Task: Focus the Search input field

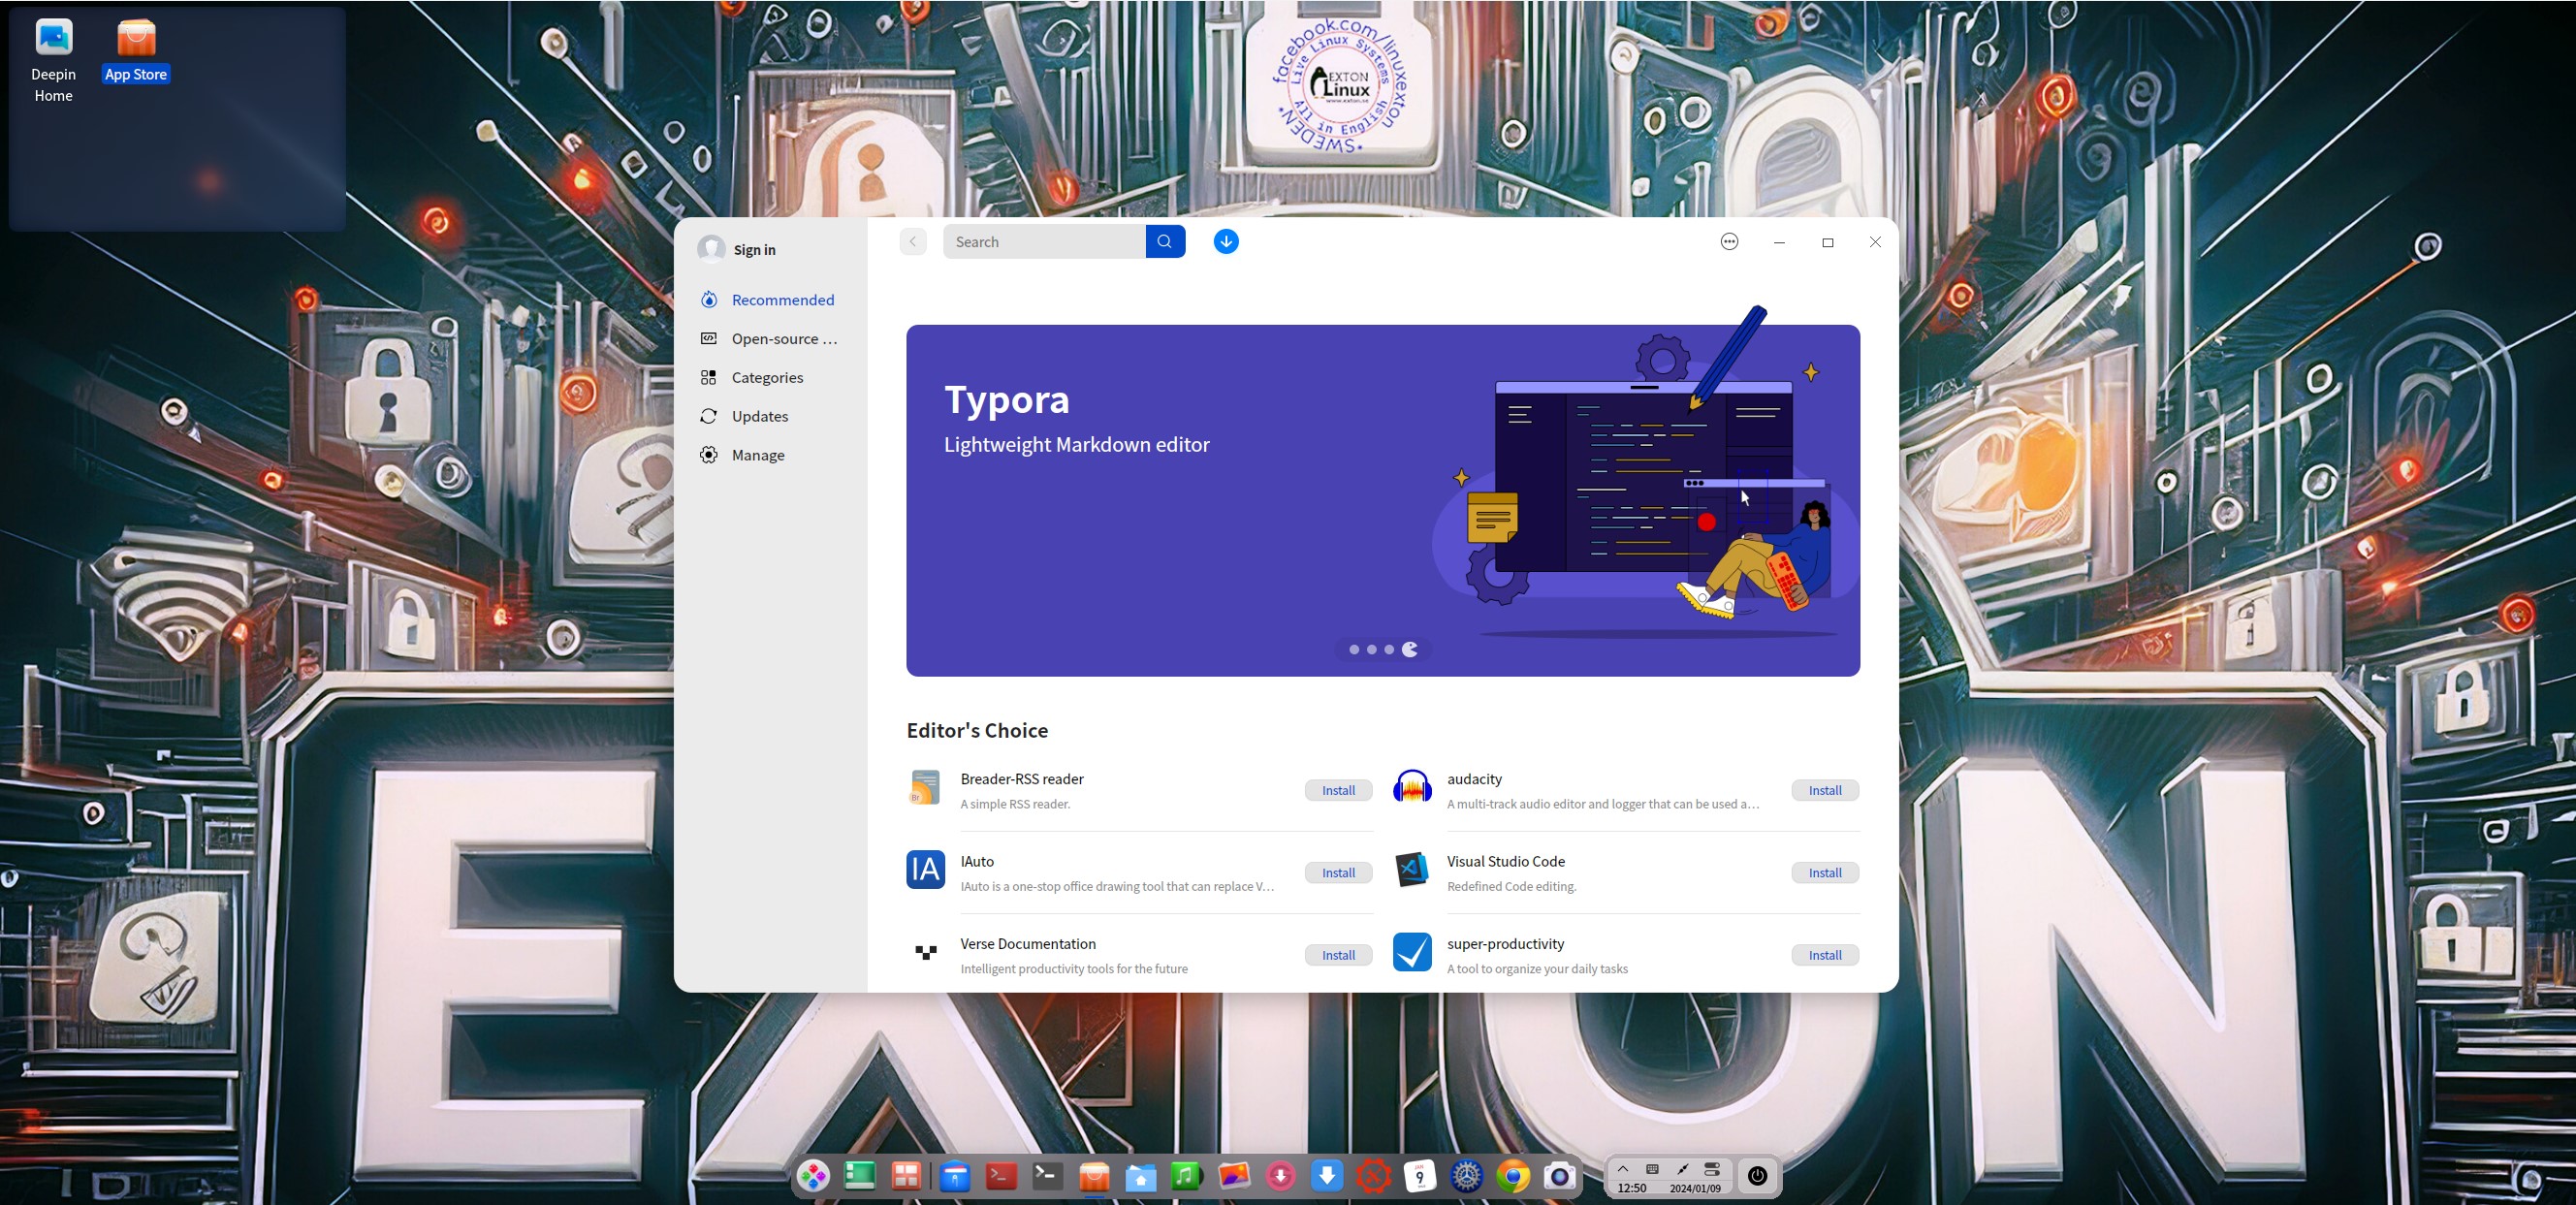Action: click(x=1044, y=242)
